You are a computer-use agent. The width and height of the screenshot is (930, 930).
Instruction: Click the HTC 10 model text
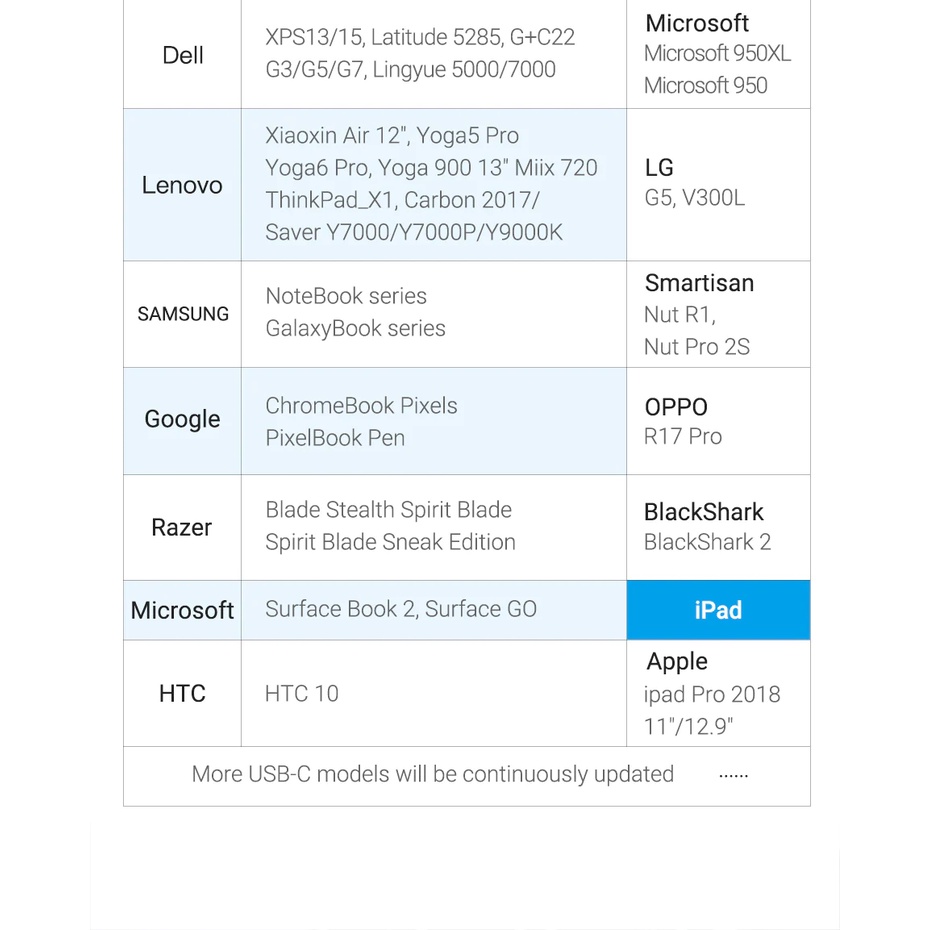(302, 693)
